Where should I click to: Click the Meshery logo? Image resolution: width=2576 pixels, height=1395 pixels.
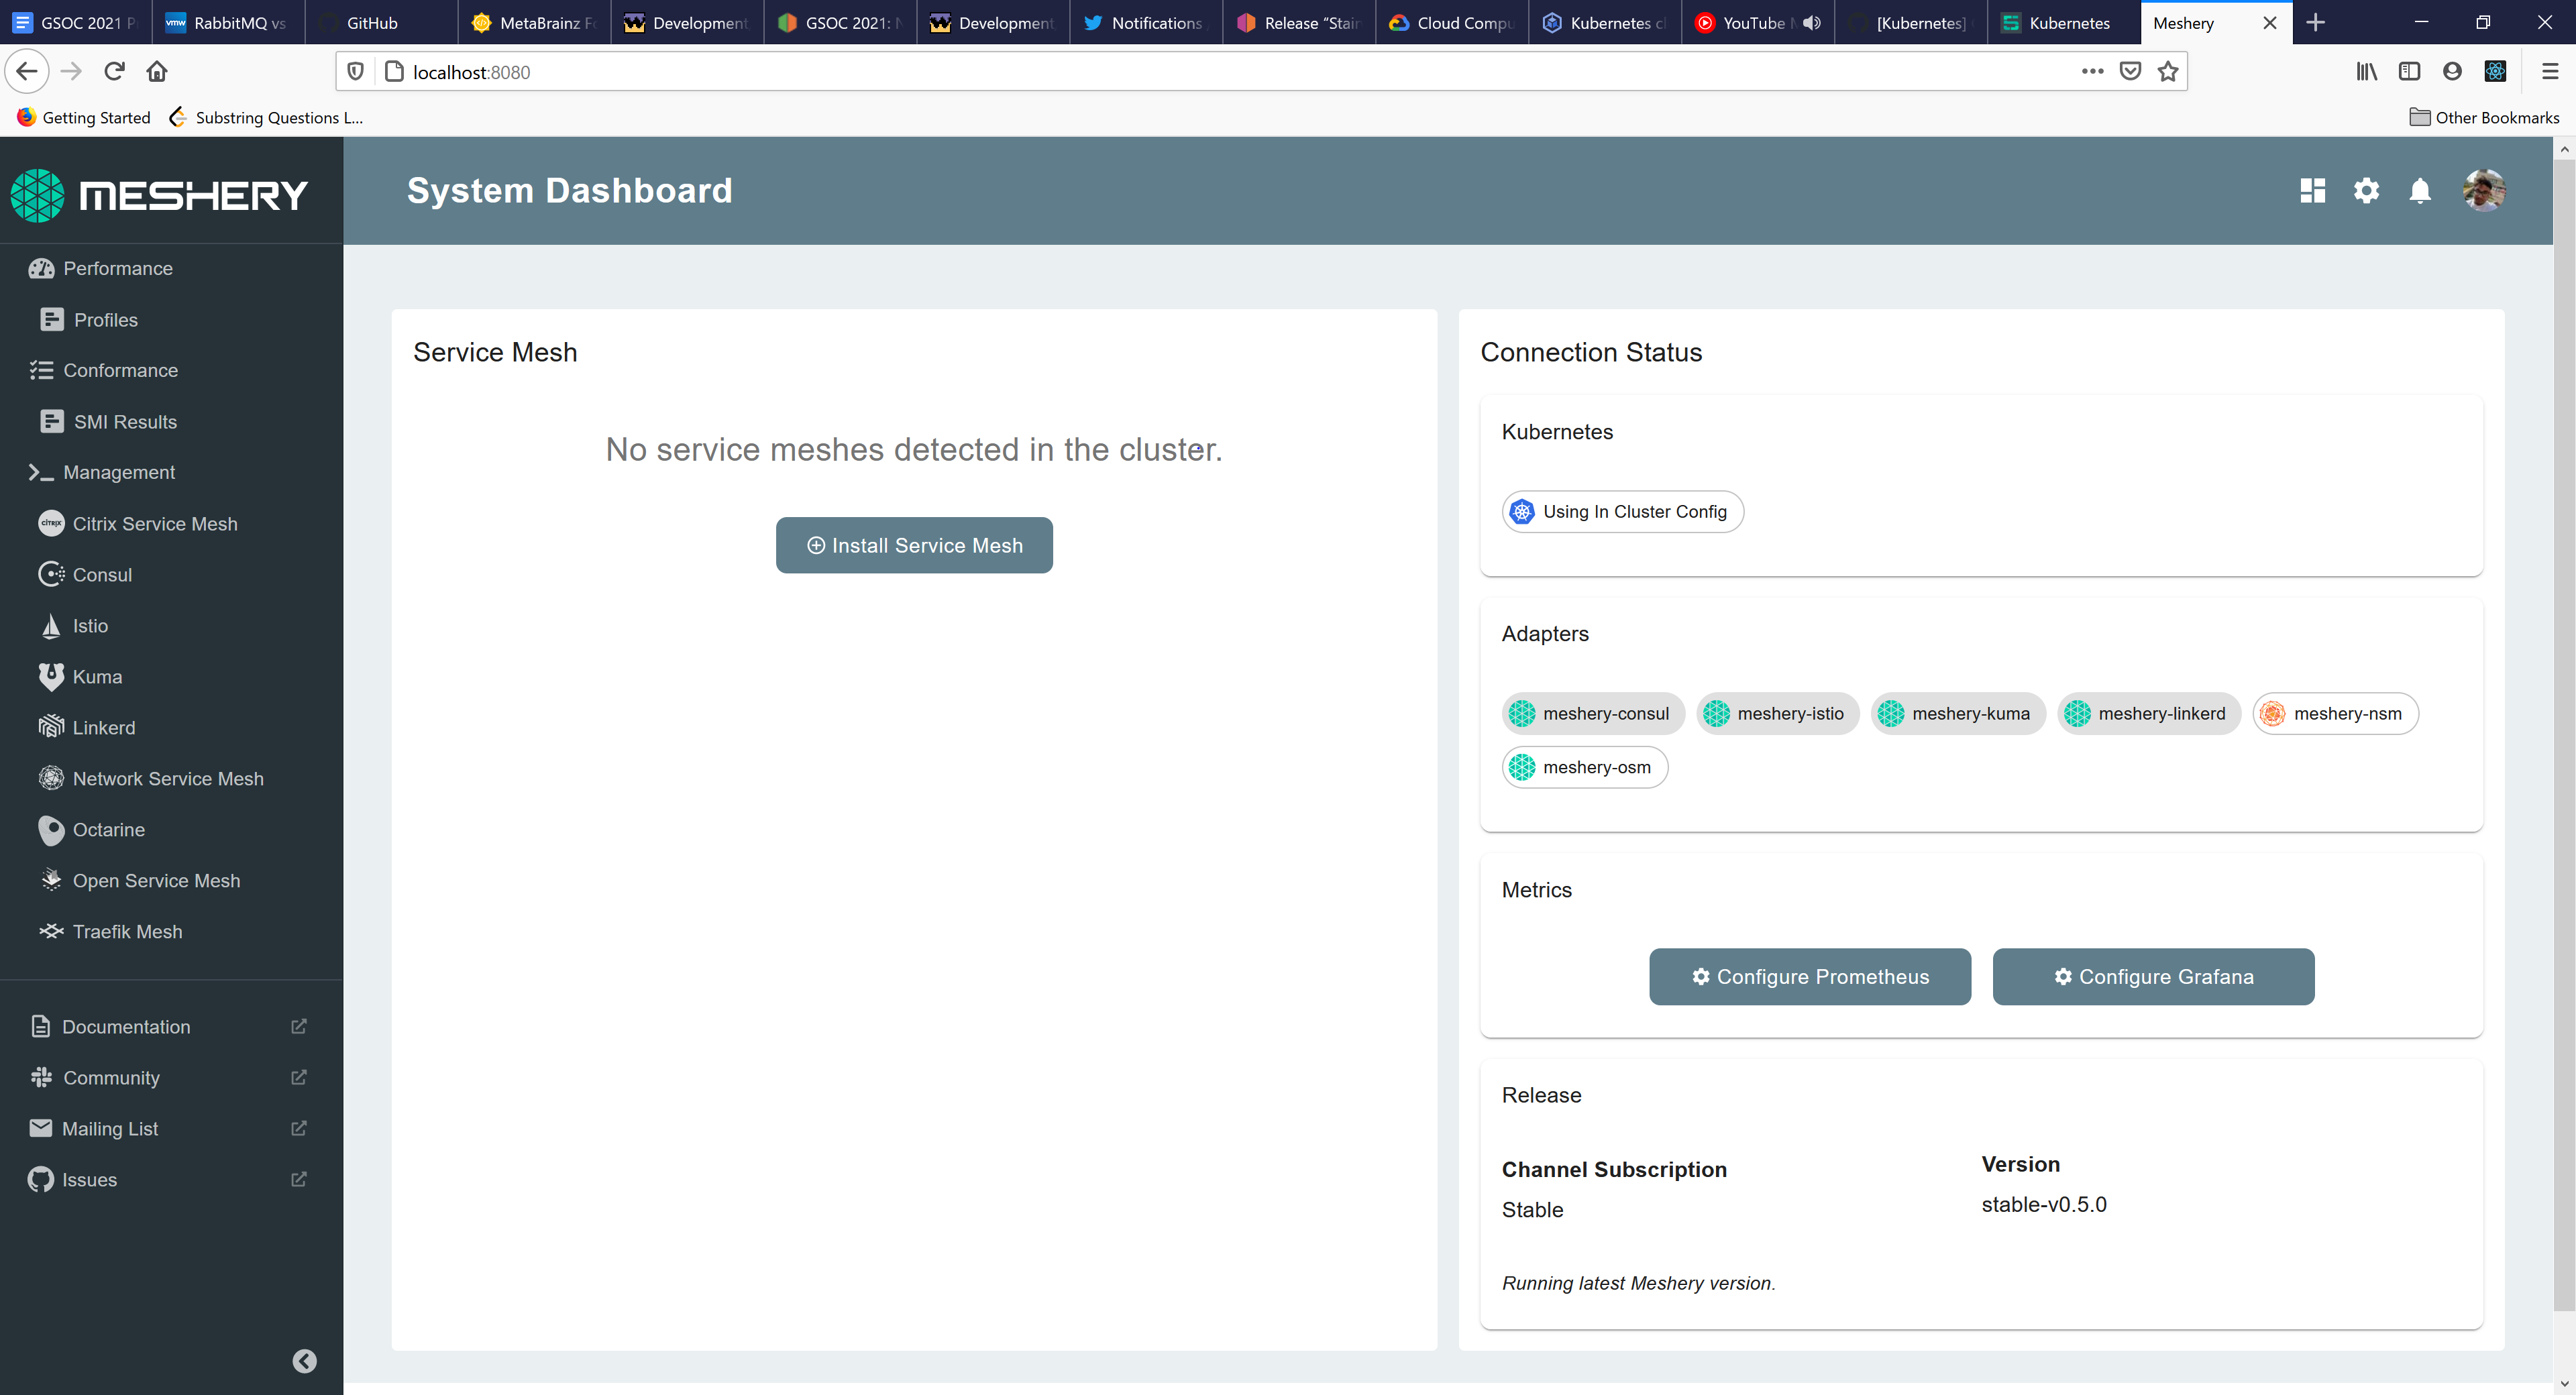click(160, 195)
